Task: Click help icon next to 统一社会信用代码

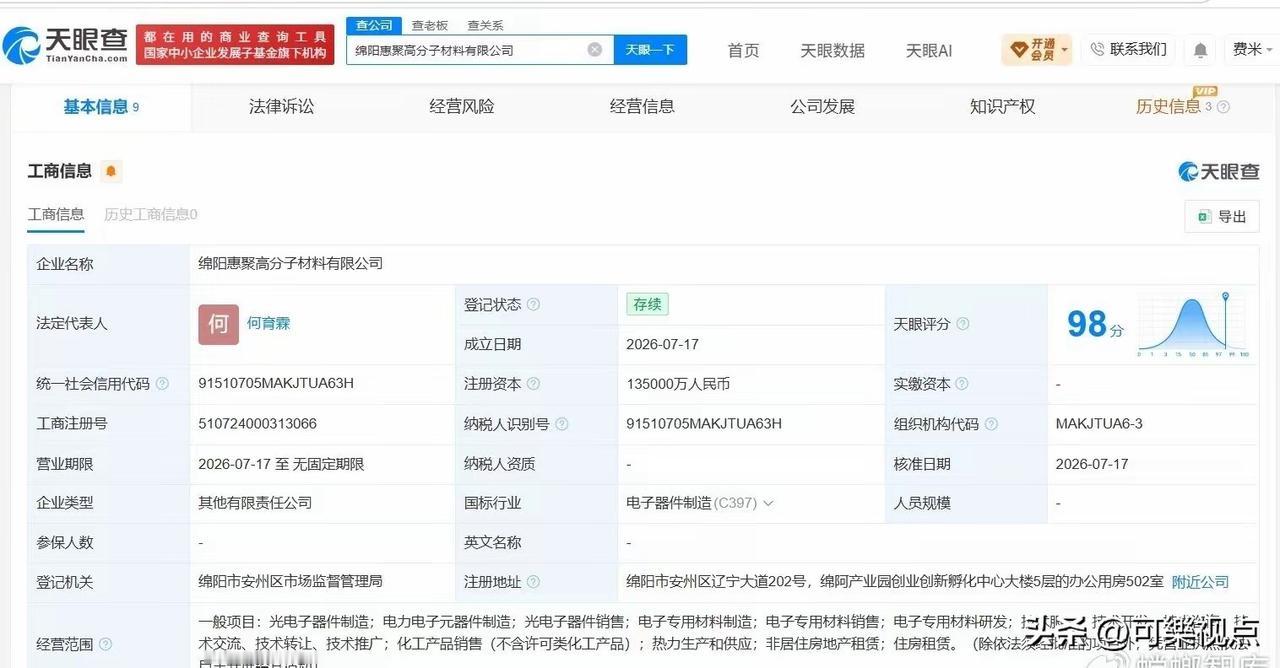Action: (x=162, y=384)
